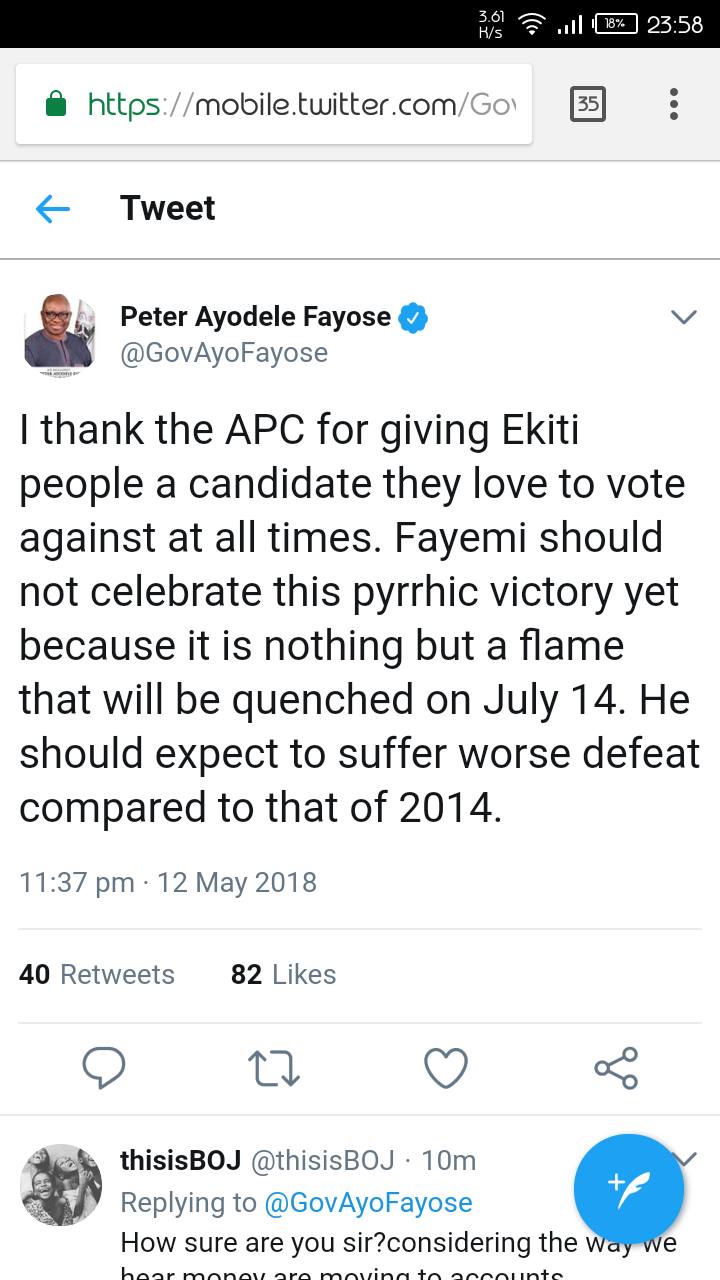The height and width of the screenshot is (1280, 720).
Task: Open the browser tab switcher showing 35
Action: (587, 104)
